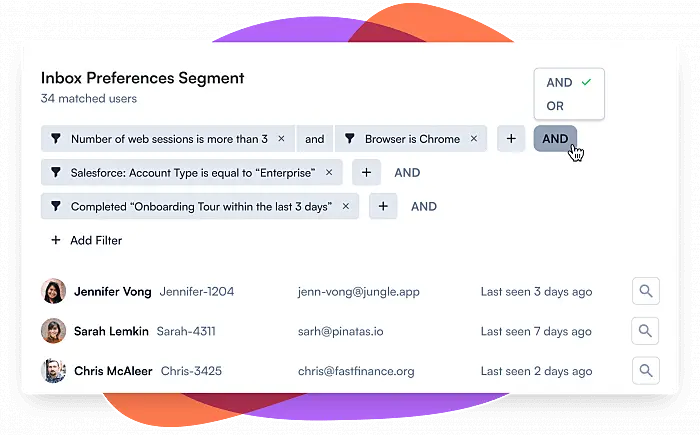The width and height of the screenshot is (700, 435).
Task: Click the magnifier icon for Chris McAleer
Action: click(x=646, y=371)
